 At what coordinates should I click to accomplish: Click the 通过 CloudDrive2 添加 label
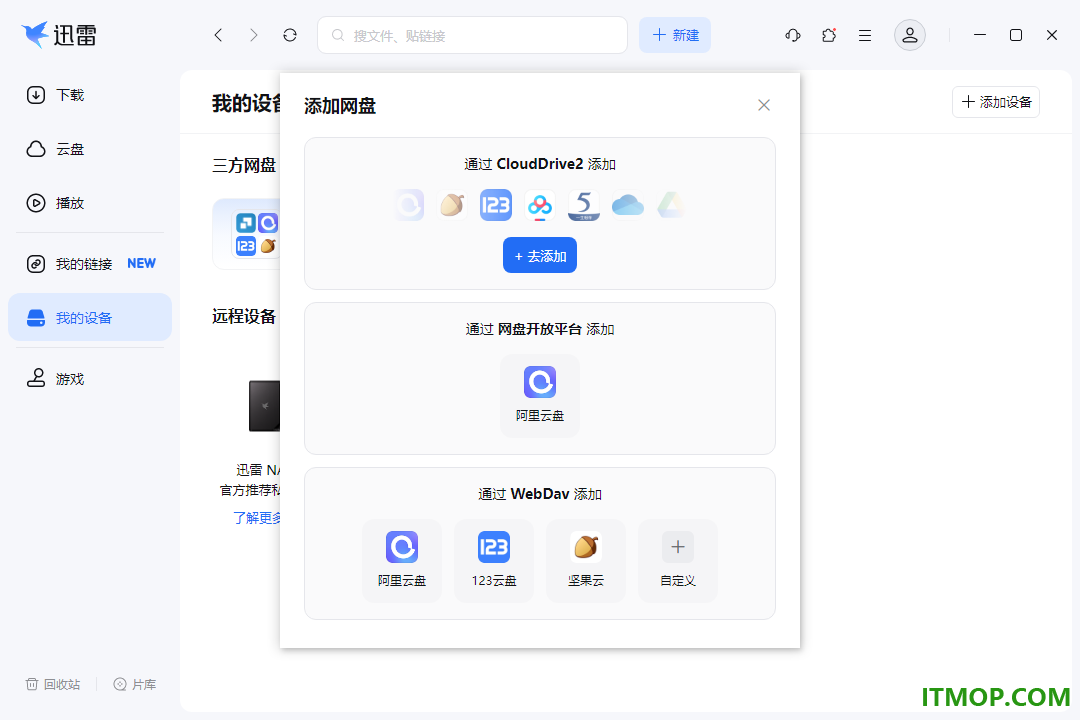[x=540, y=164]
